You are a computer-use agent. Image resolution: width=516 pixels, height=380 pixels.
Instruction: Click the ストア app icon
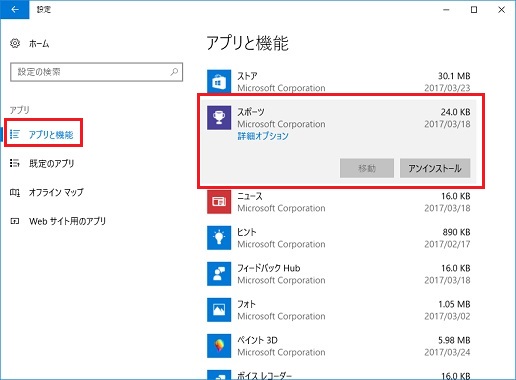219,82
